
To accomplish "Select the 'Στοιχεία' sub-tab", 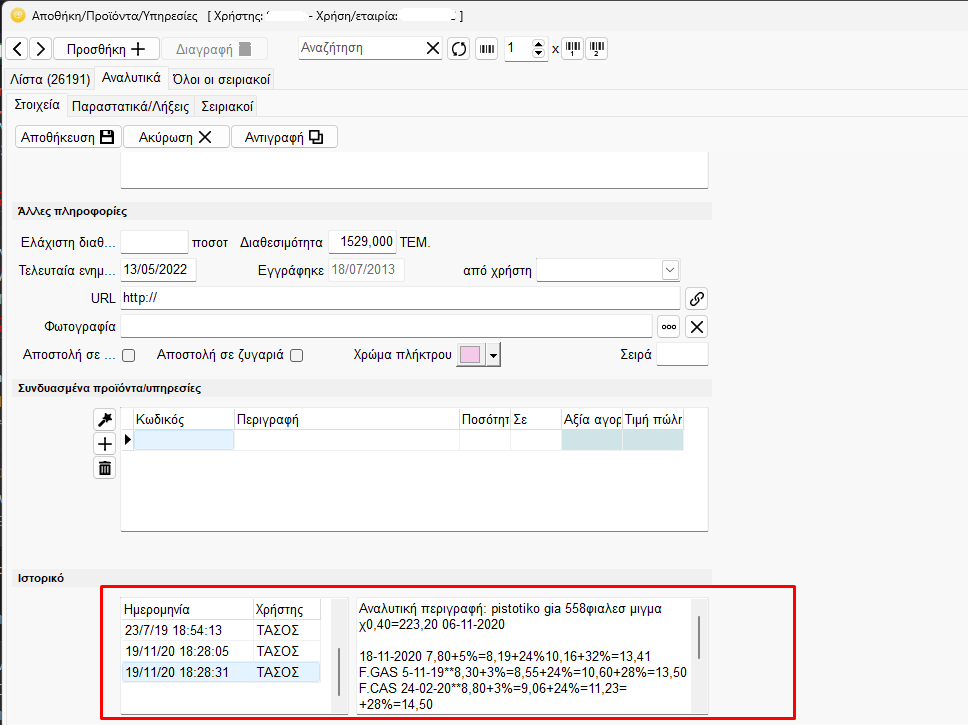I will (x=37, y=105).
